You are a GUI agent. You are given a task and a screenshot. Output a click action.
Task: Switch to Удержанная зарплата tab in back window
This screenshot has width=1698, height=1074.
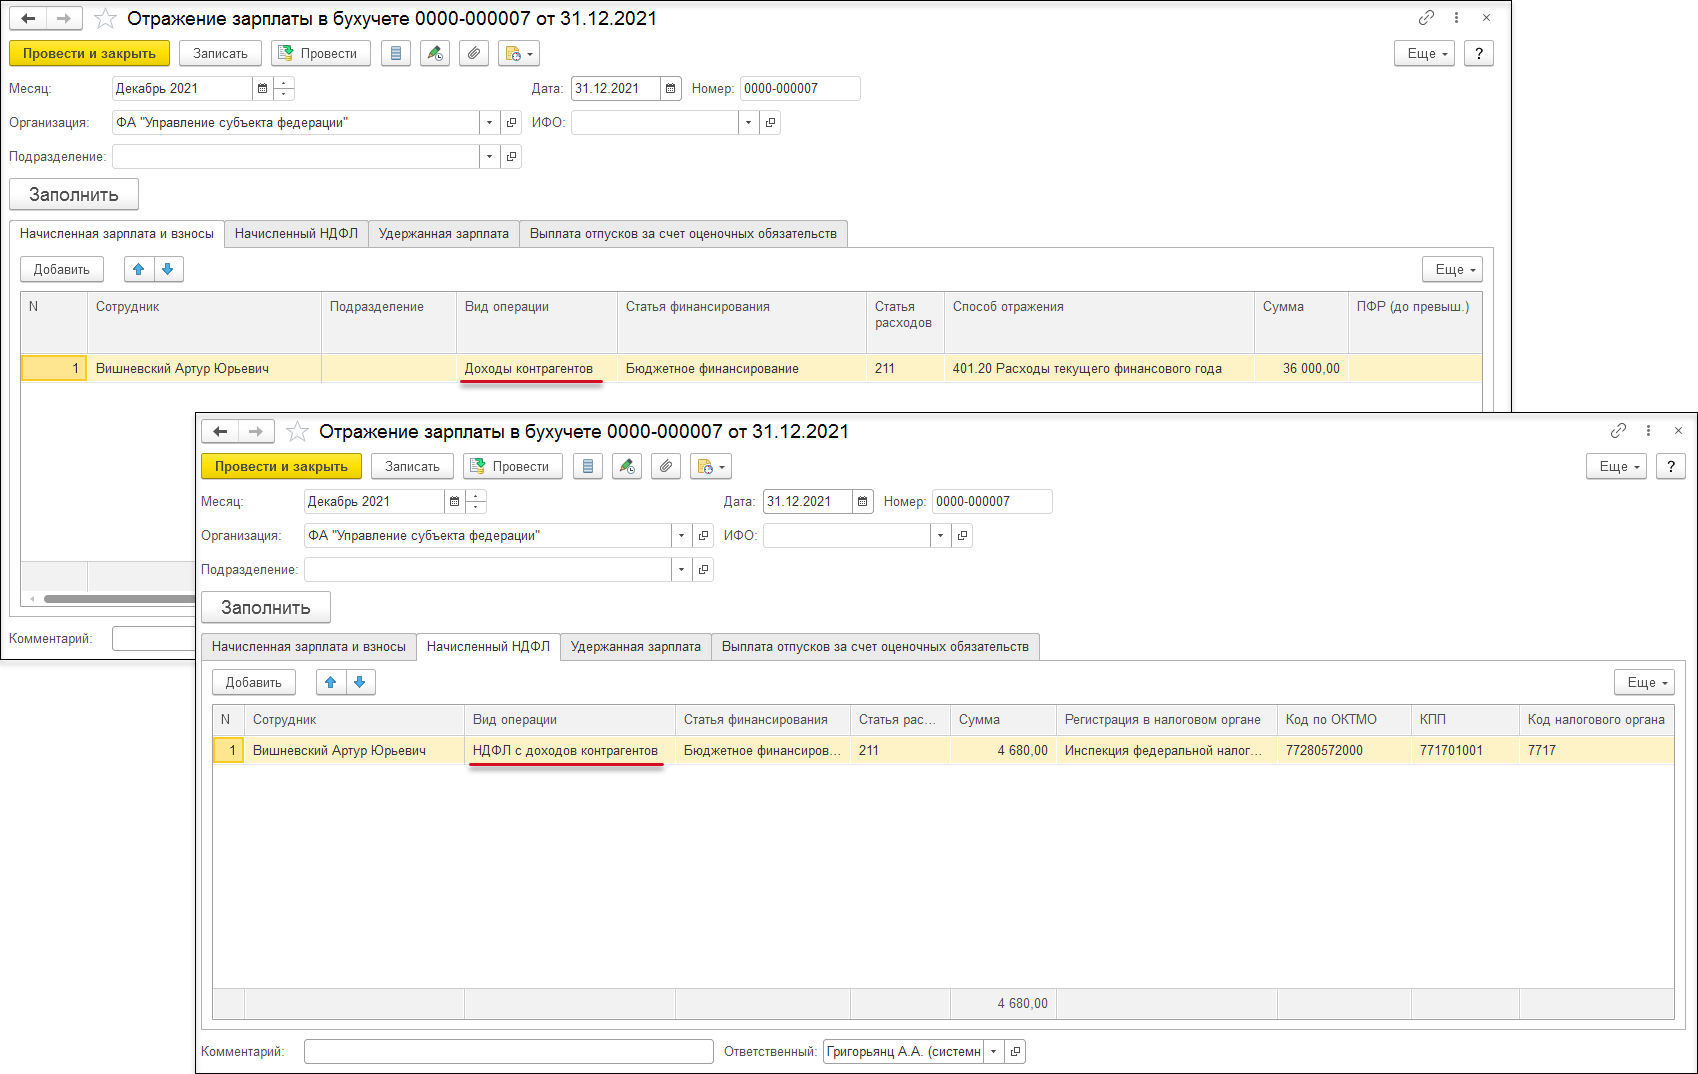click(x=443, y=233)
